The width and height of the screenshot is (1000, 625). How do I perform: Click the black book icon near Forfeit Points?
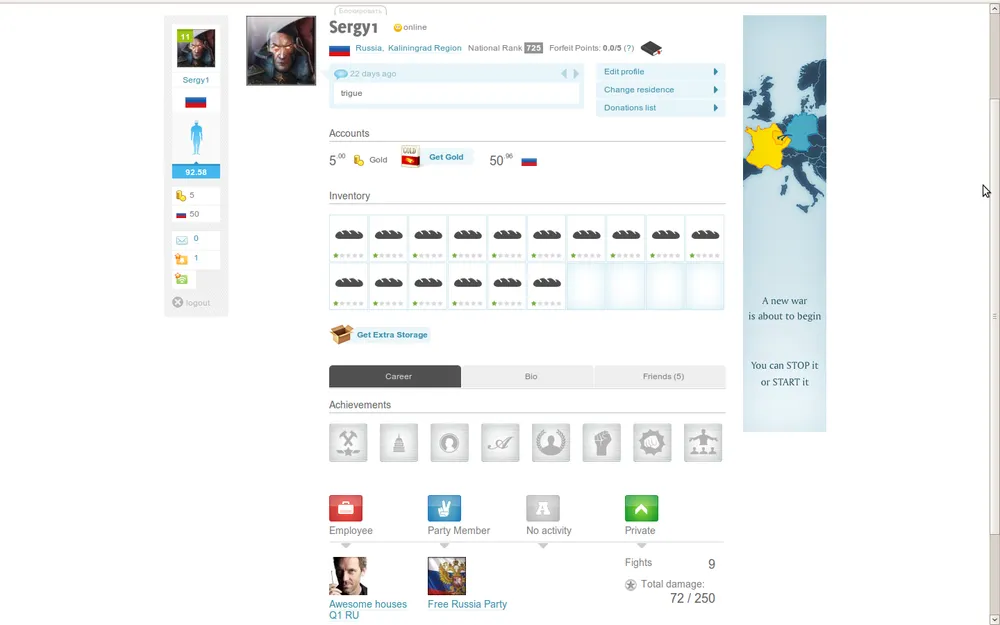click(x=651, y=48)
